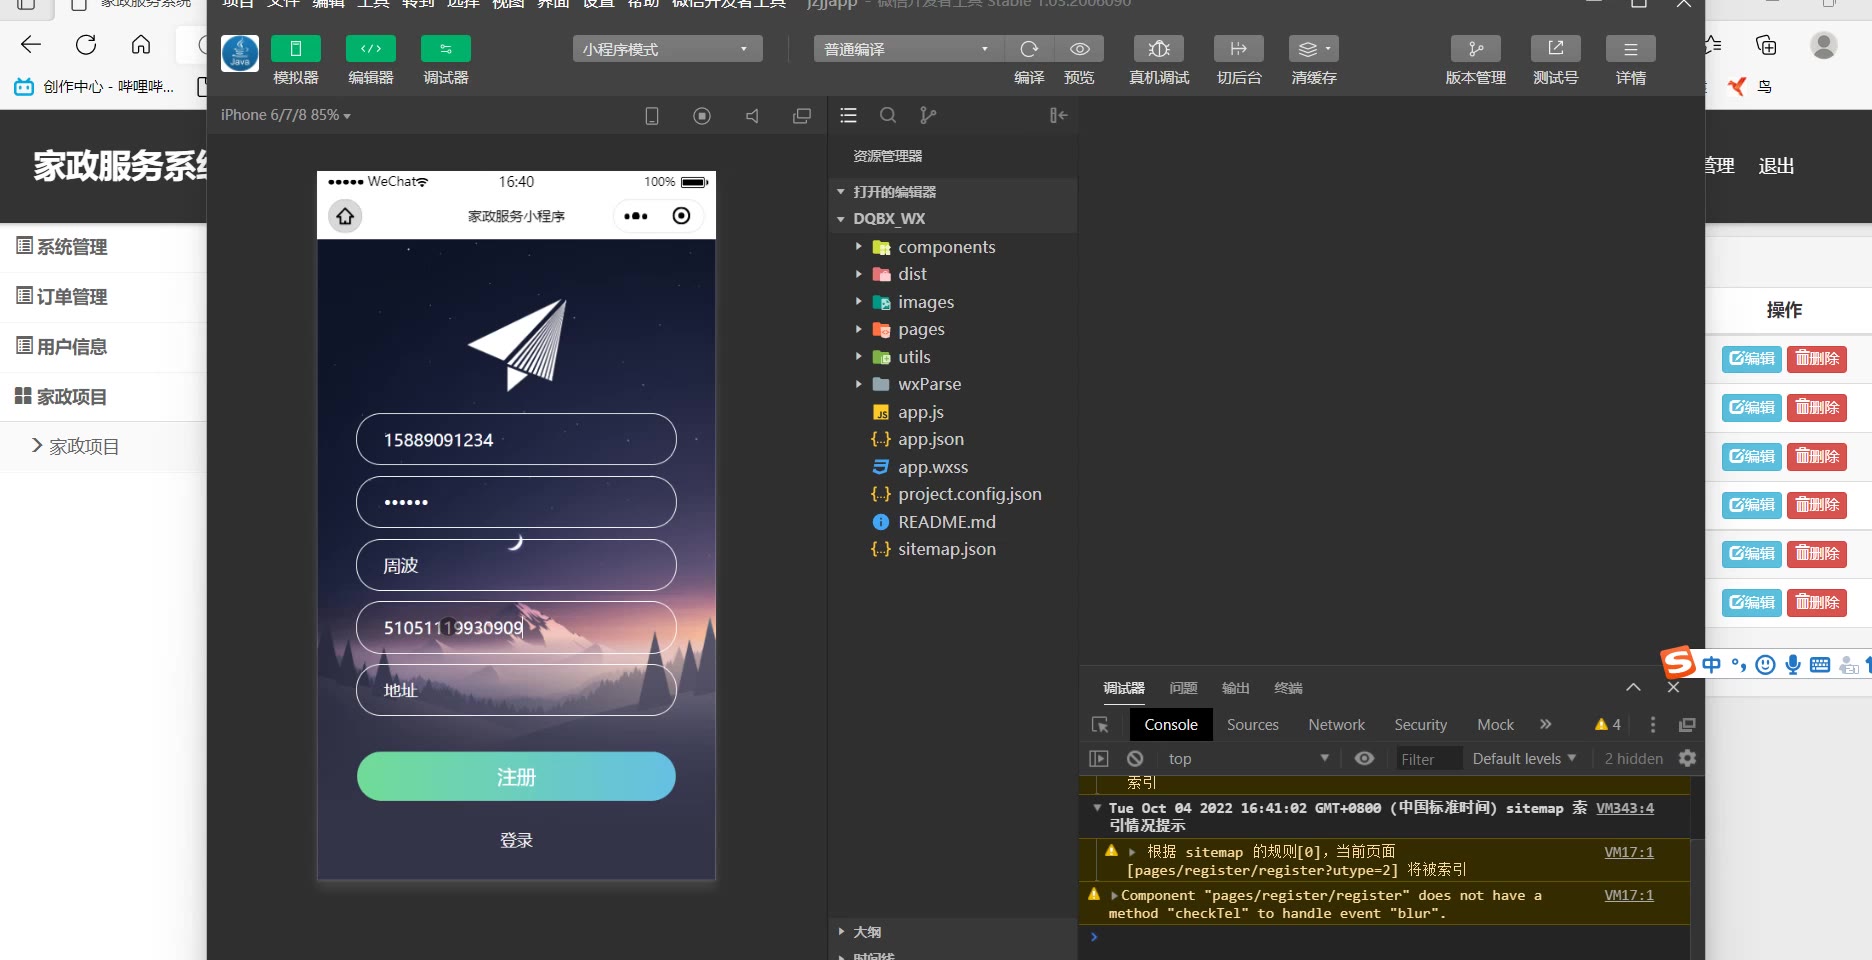Open the Default levels dropdown

(x=1524, y=759)
